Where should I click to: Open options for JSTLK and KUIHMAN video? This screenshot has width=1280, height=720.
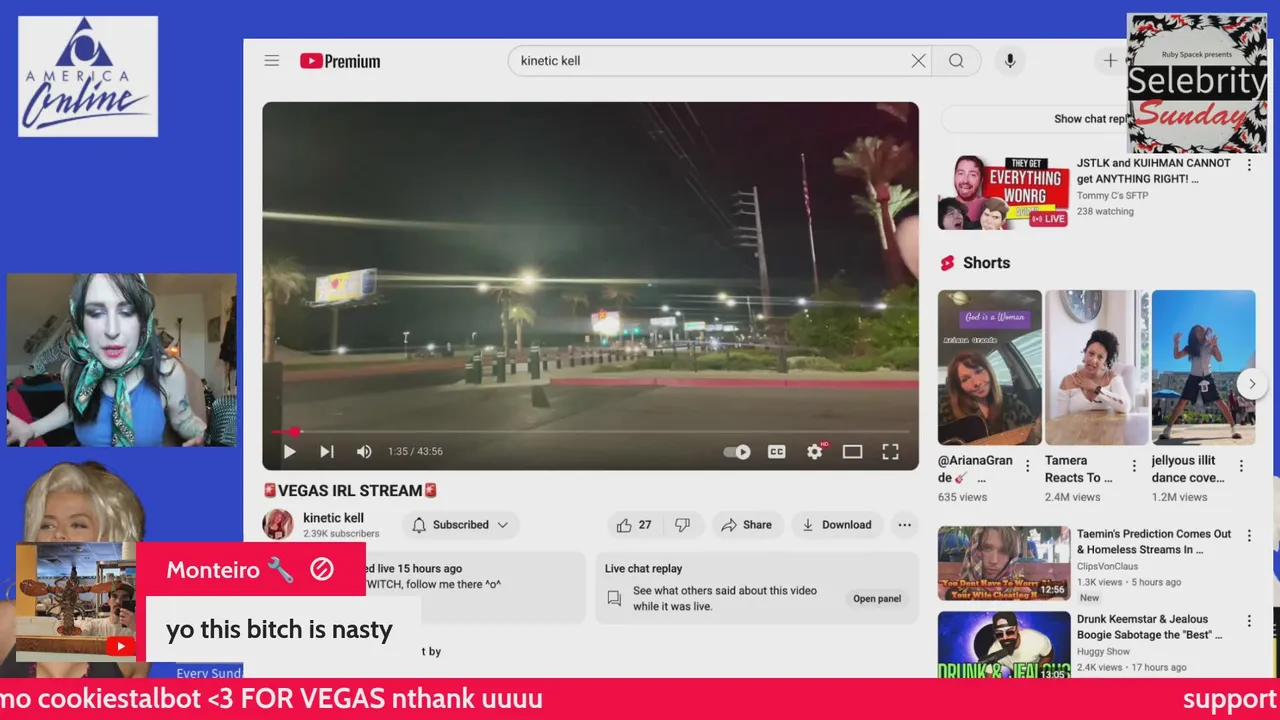pyautogui.click(x=1248, y=165)
